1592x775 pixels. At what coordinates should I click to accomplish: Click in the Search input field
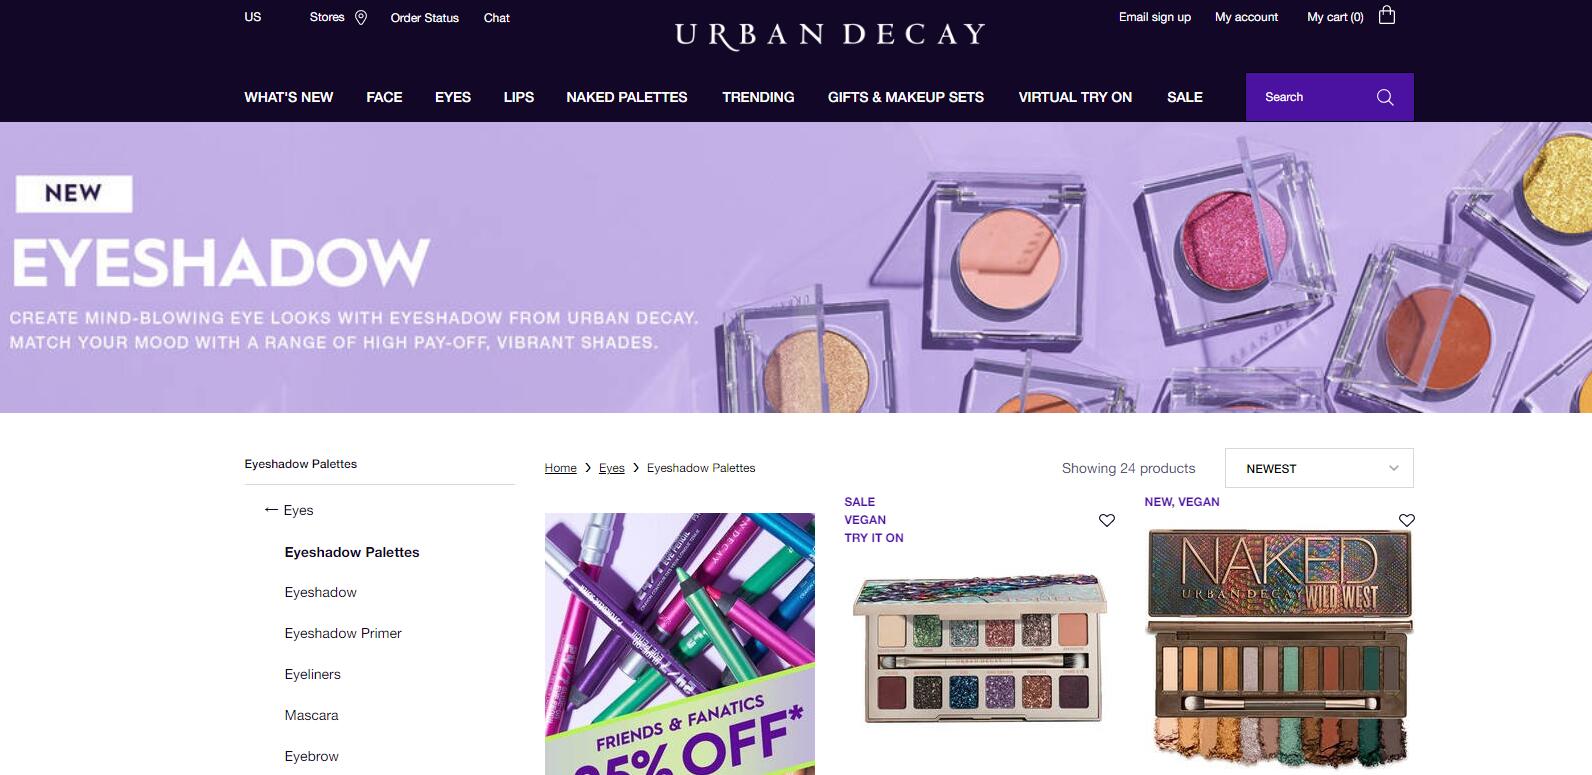1310,97
